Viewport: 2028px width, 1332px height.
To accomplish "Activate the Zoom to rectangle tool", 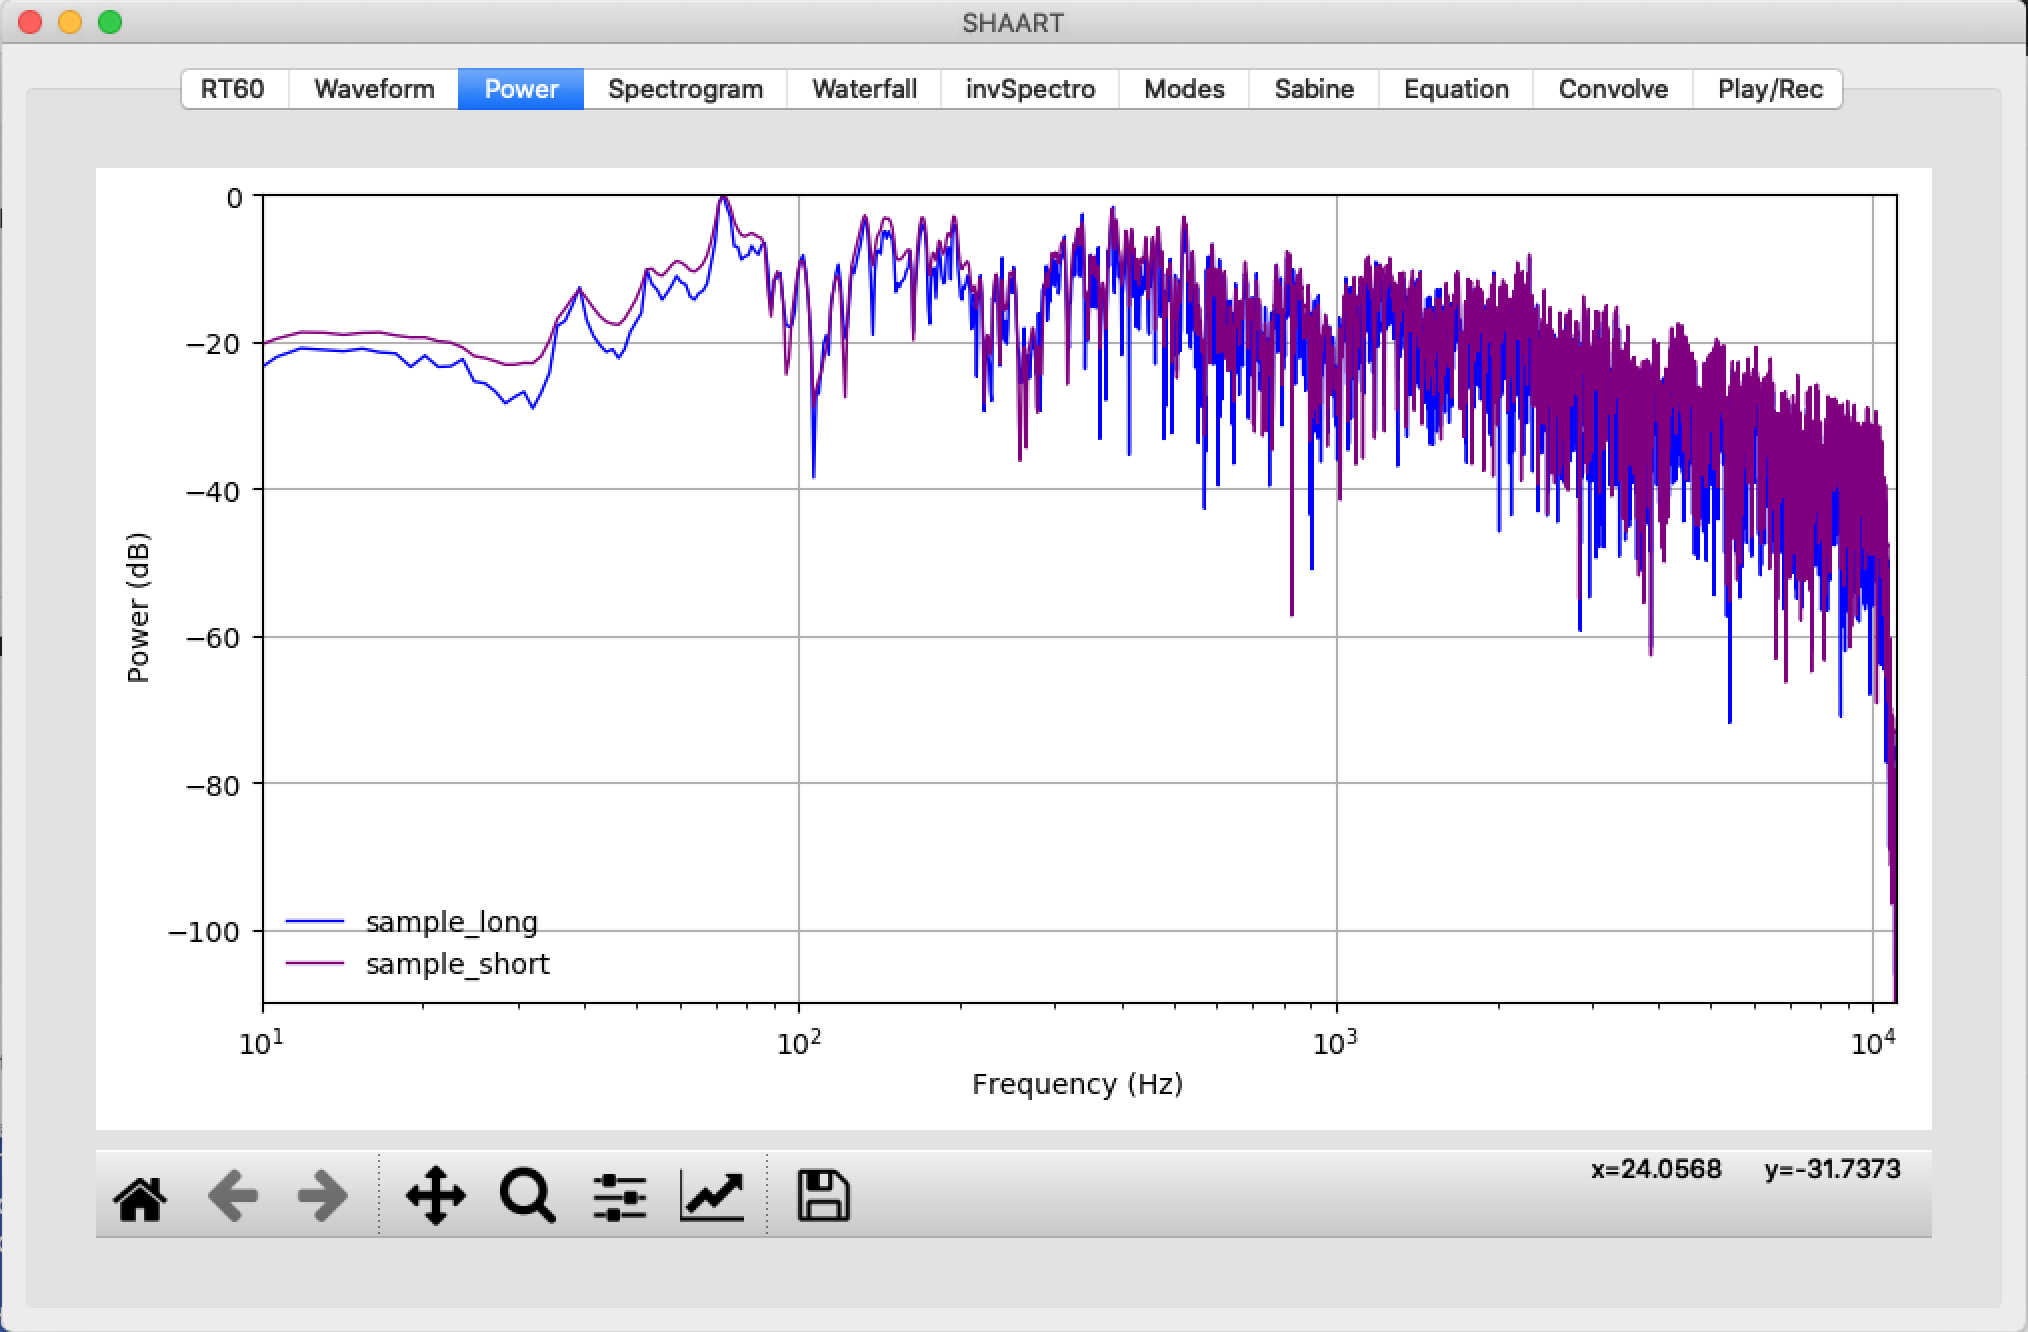I will pyautogui.click(x=527, y=1196).
